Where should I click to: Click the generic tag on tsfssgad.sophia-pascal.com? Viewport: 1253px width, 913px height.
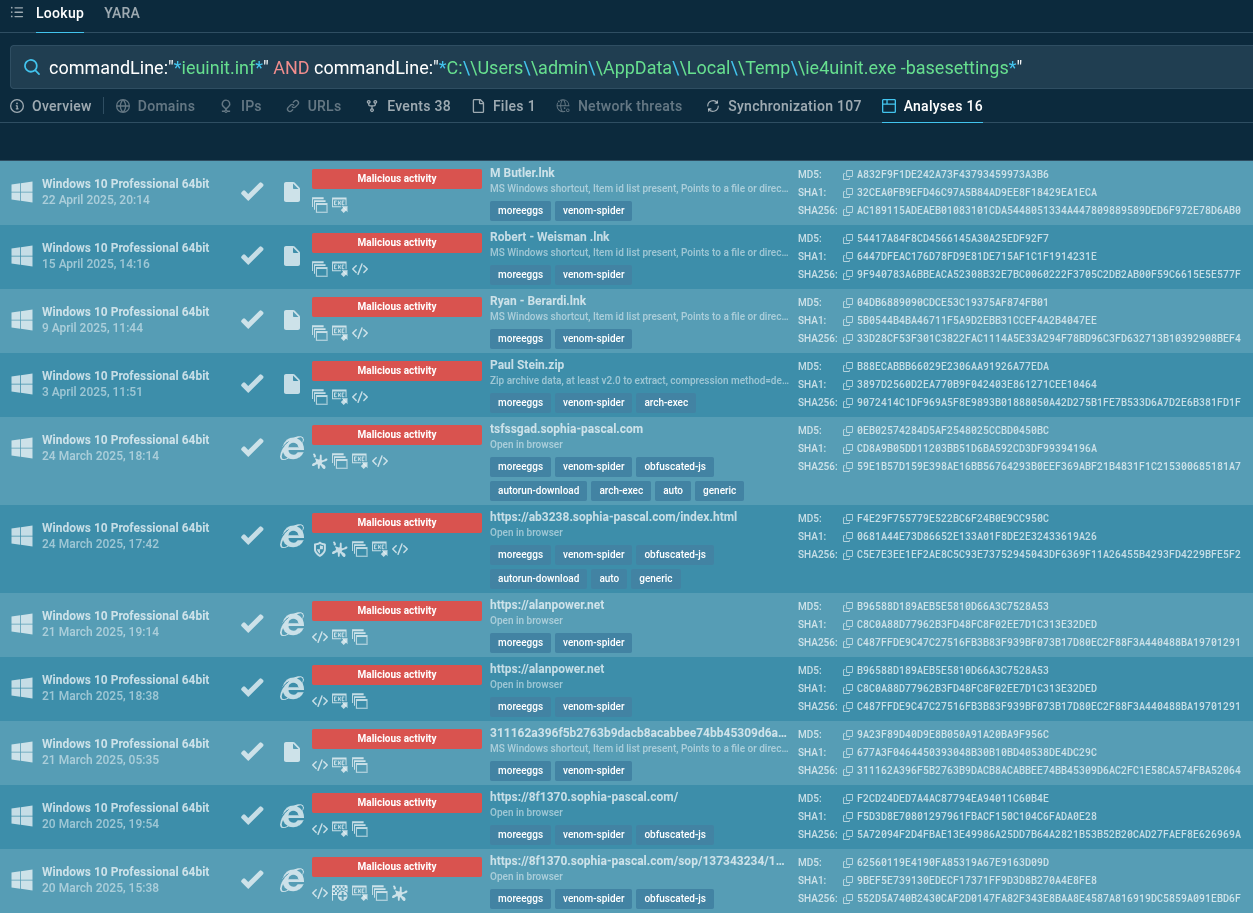pos(719,491)
